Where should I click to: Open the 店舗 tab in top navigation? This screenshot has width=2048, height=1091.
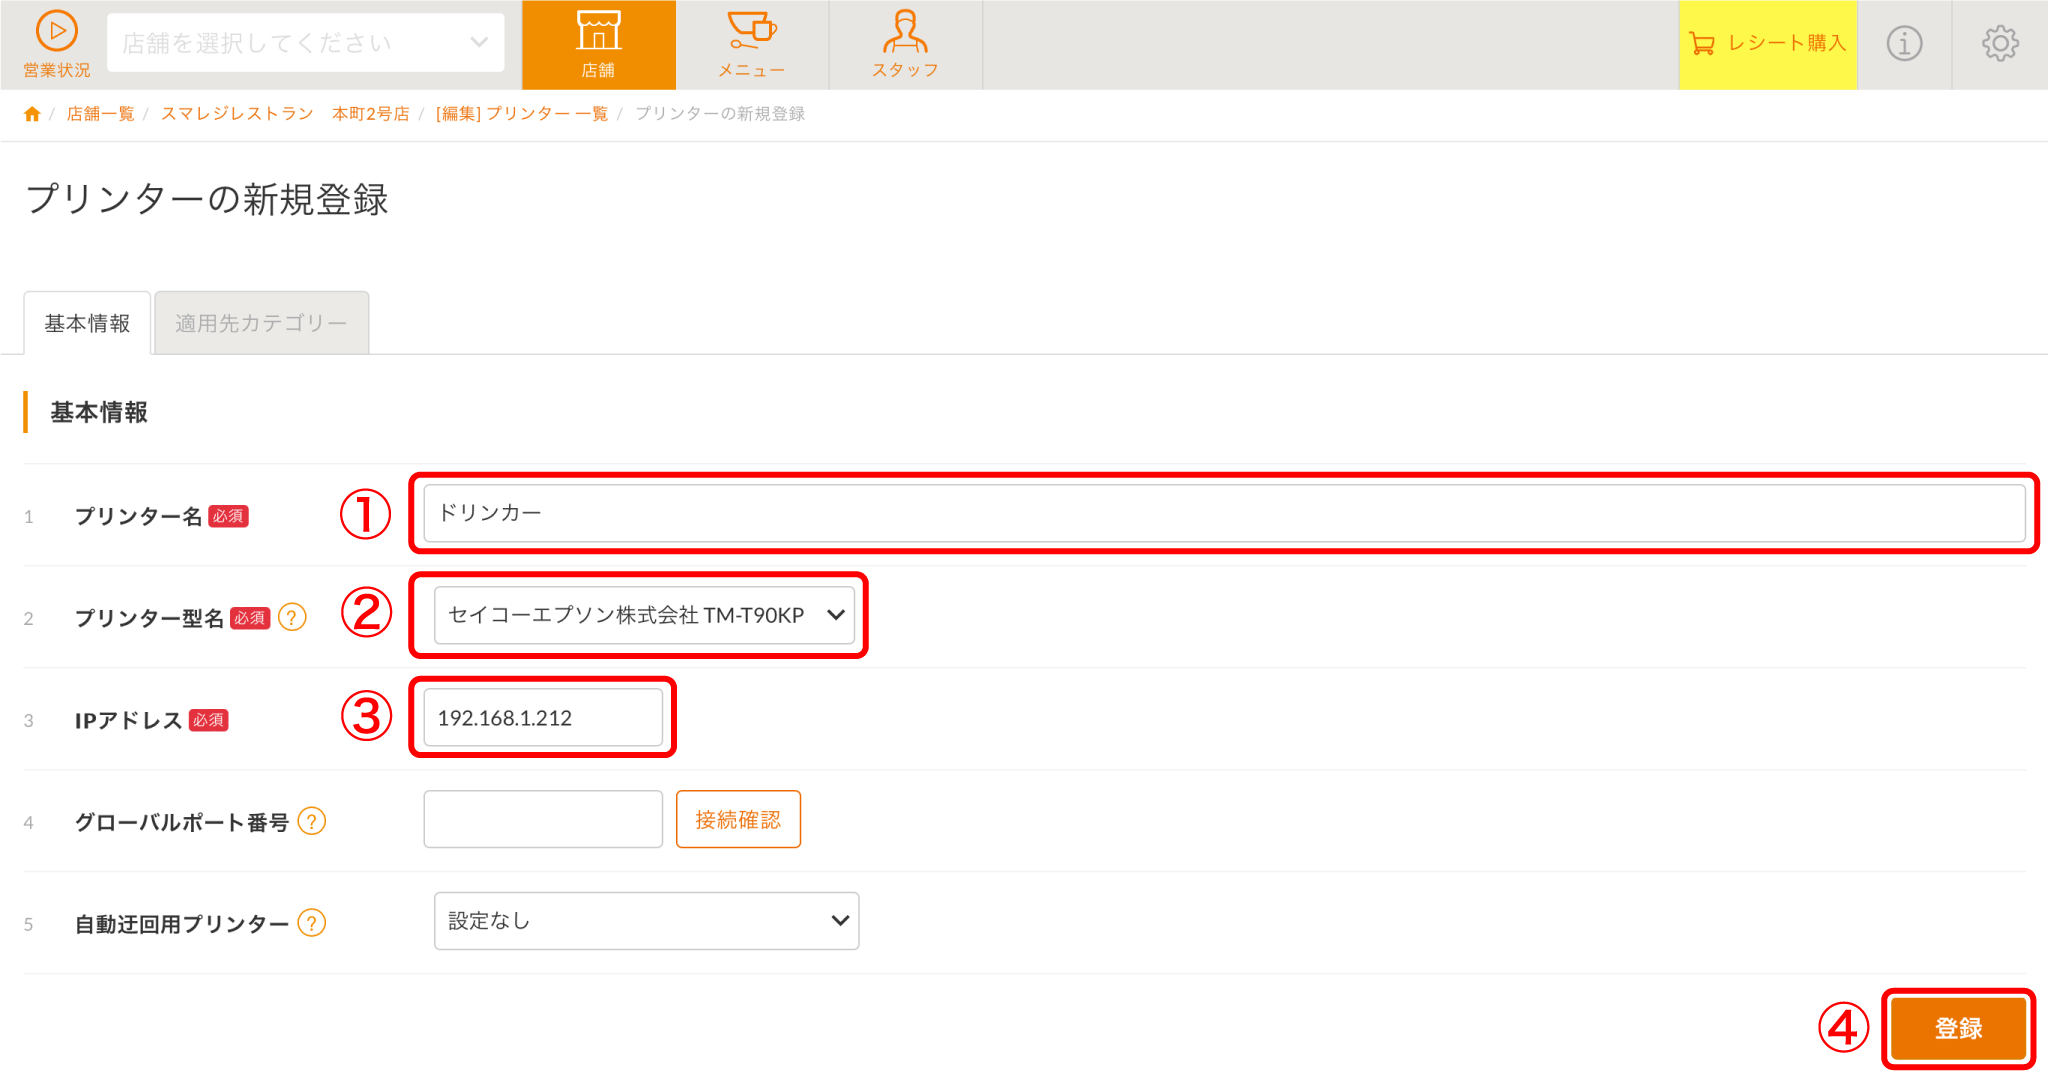pos(599,45)
